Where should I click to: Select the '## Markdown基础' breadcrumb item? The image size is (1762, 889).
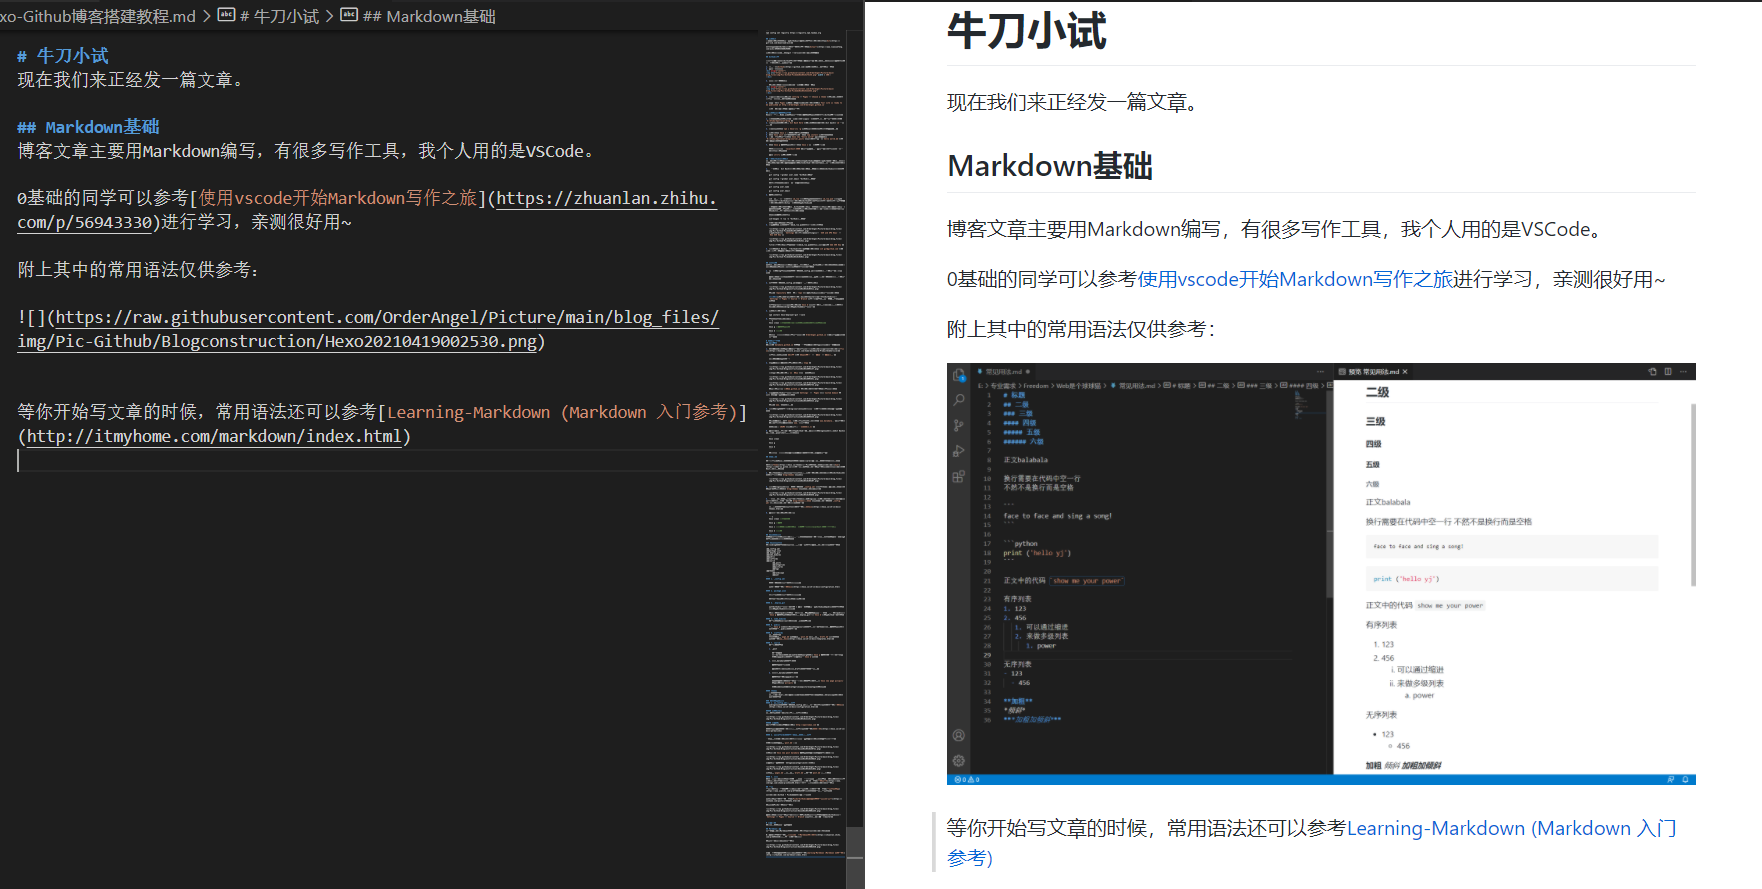429,16
